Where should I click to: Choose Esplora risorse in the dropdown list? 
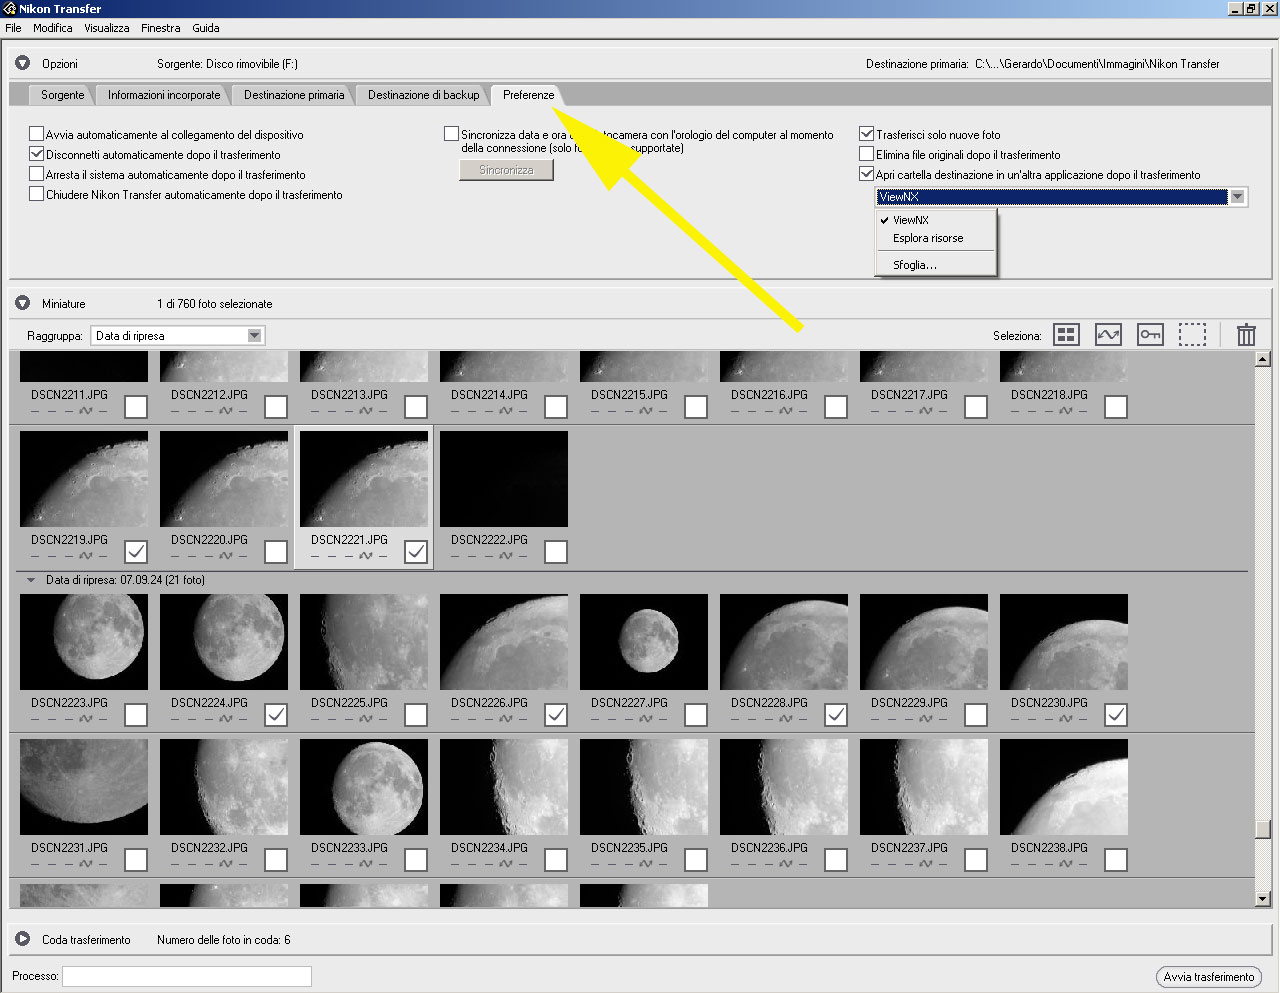[x=936, y=238]
